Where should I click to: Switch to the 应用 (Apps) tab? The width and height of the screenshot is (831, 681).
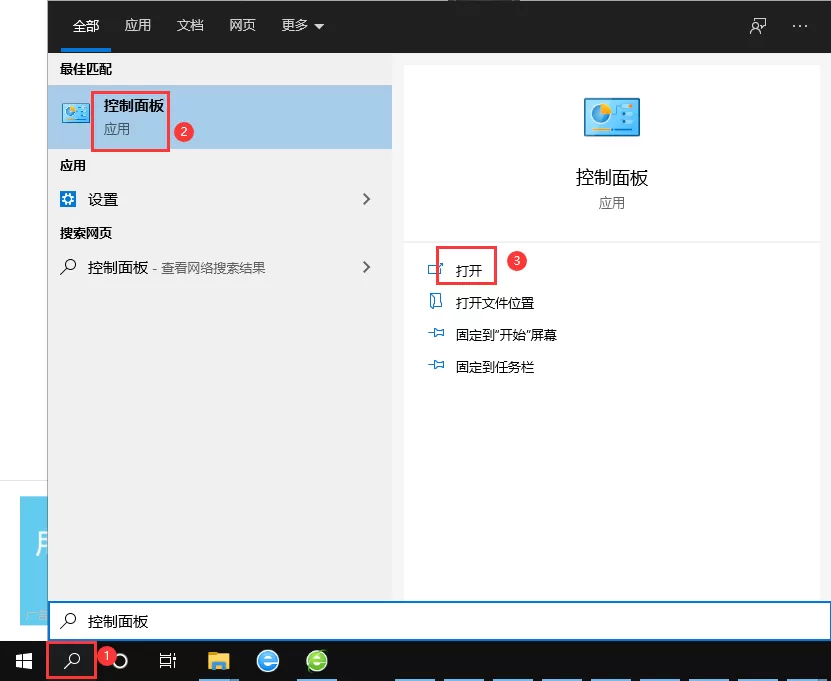click(x=137, y=26)
